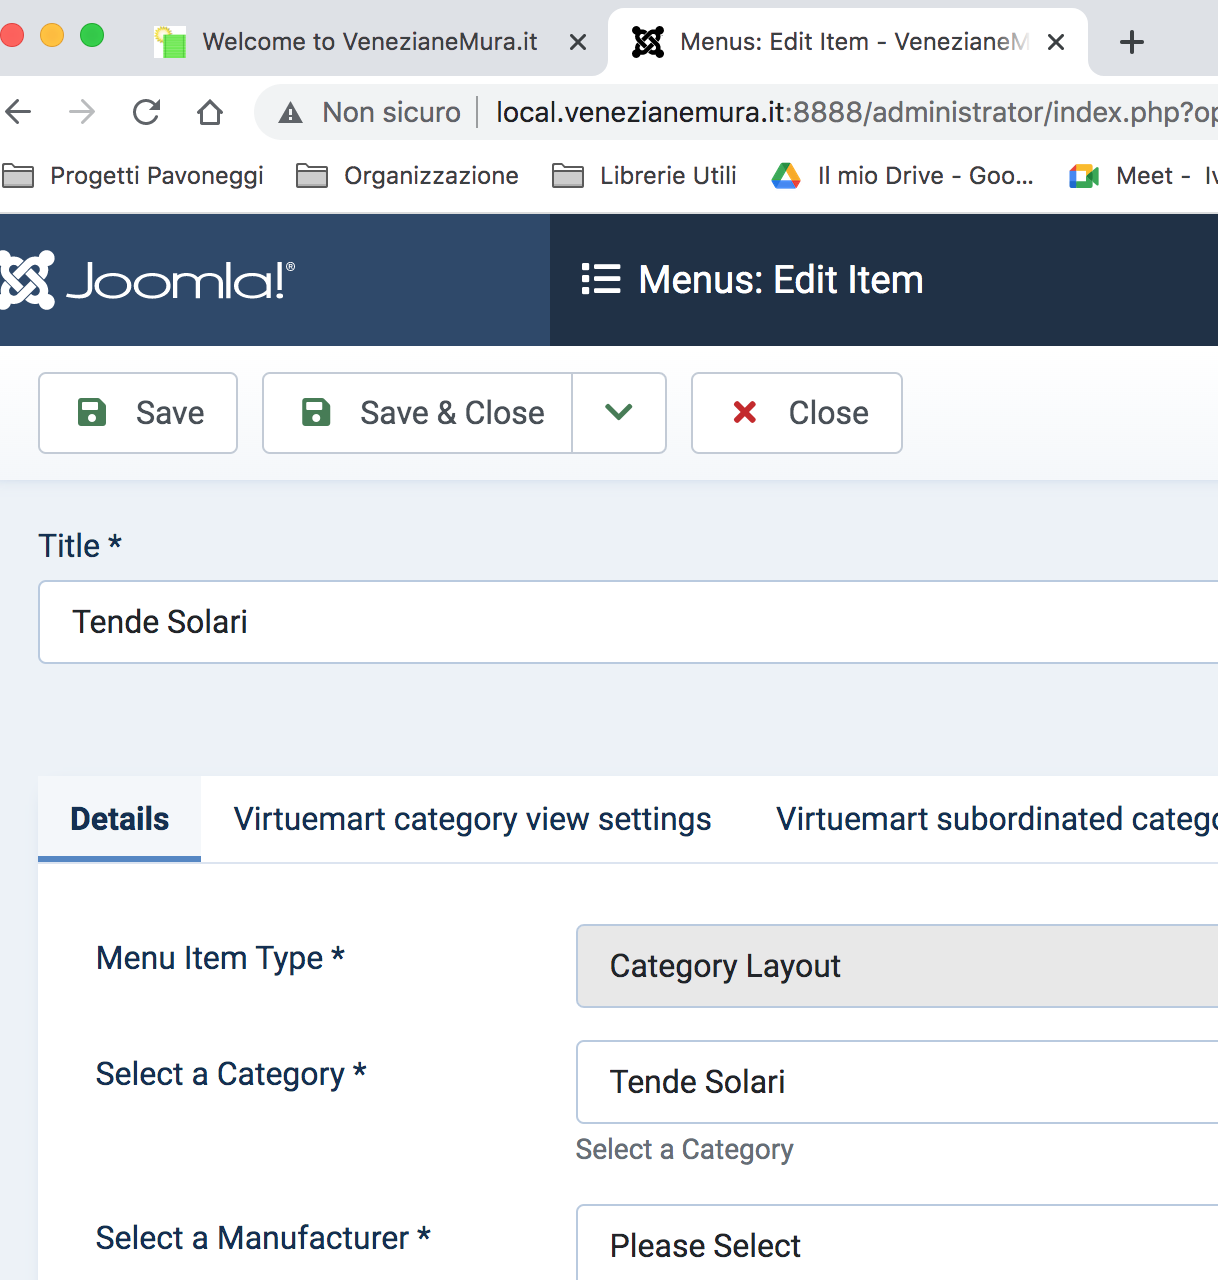
Task: Click into the Title field with Tende Solari
Action: tap(628, 622)
